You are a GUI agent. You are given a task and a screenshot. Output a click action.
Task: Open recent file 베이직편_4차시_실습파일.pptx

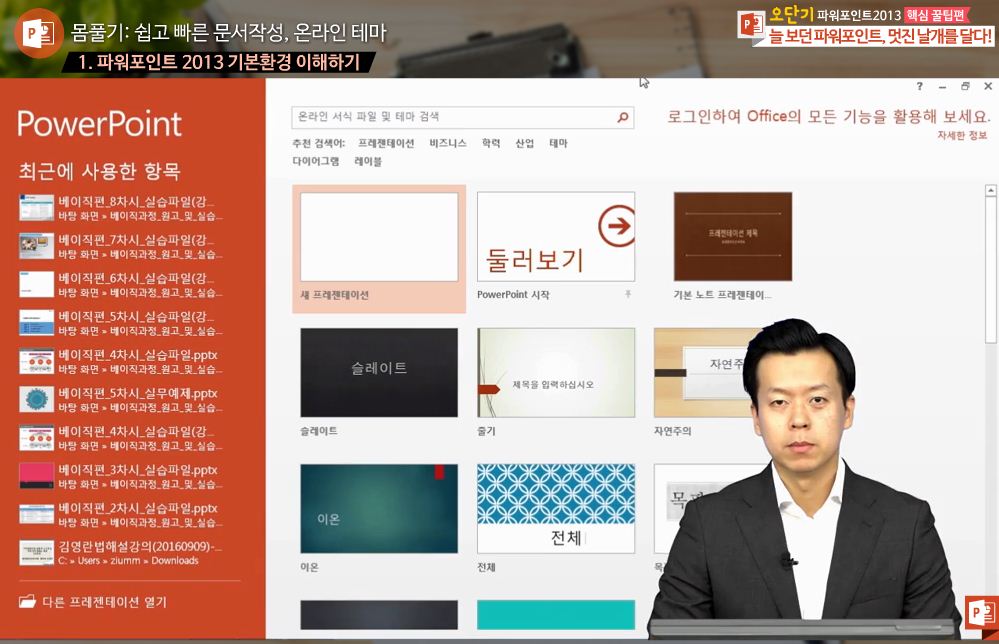(x=121, y=361)
